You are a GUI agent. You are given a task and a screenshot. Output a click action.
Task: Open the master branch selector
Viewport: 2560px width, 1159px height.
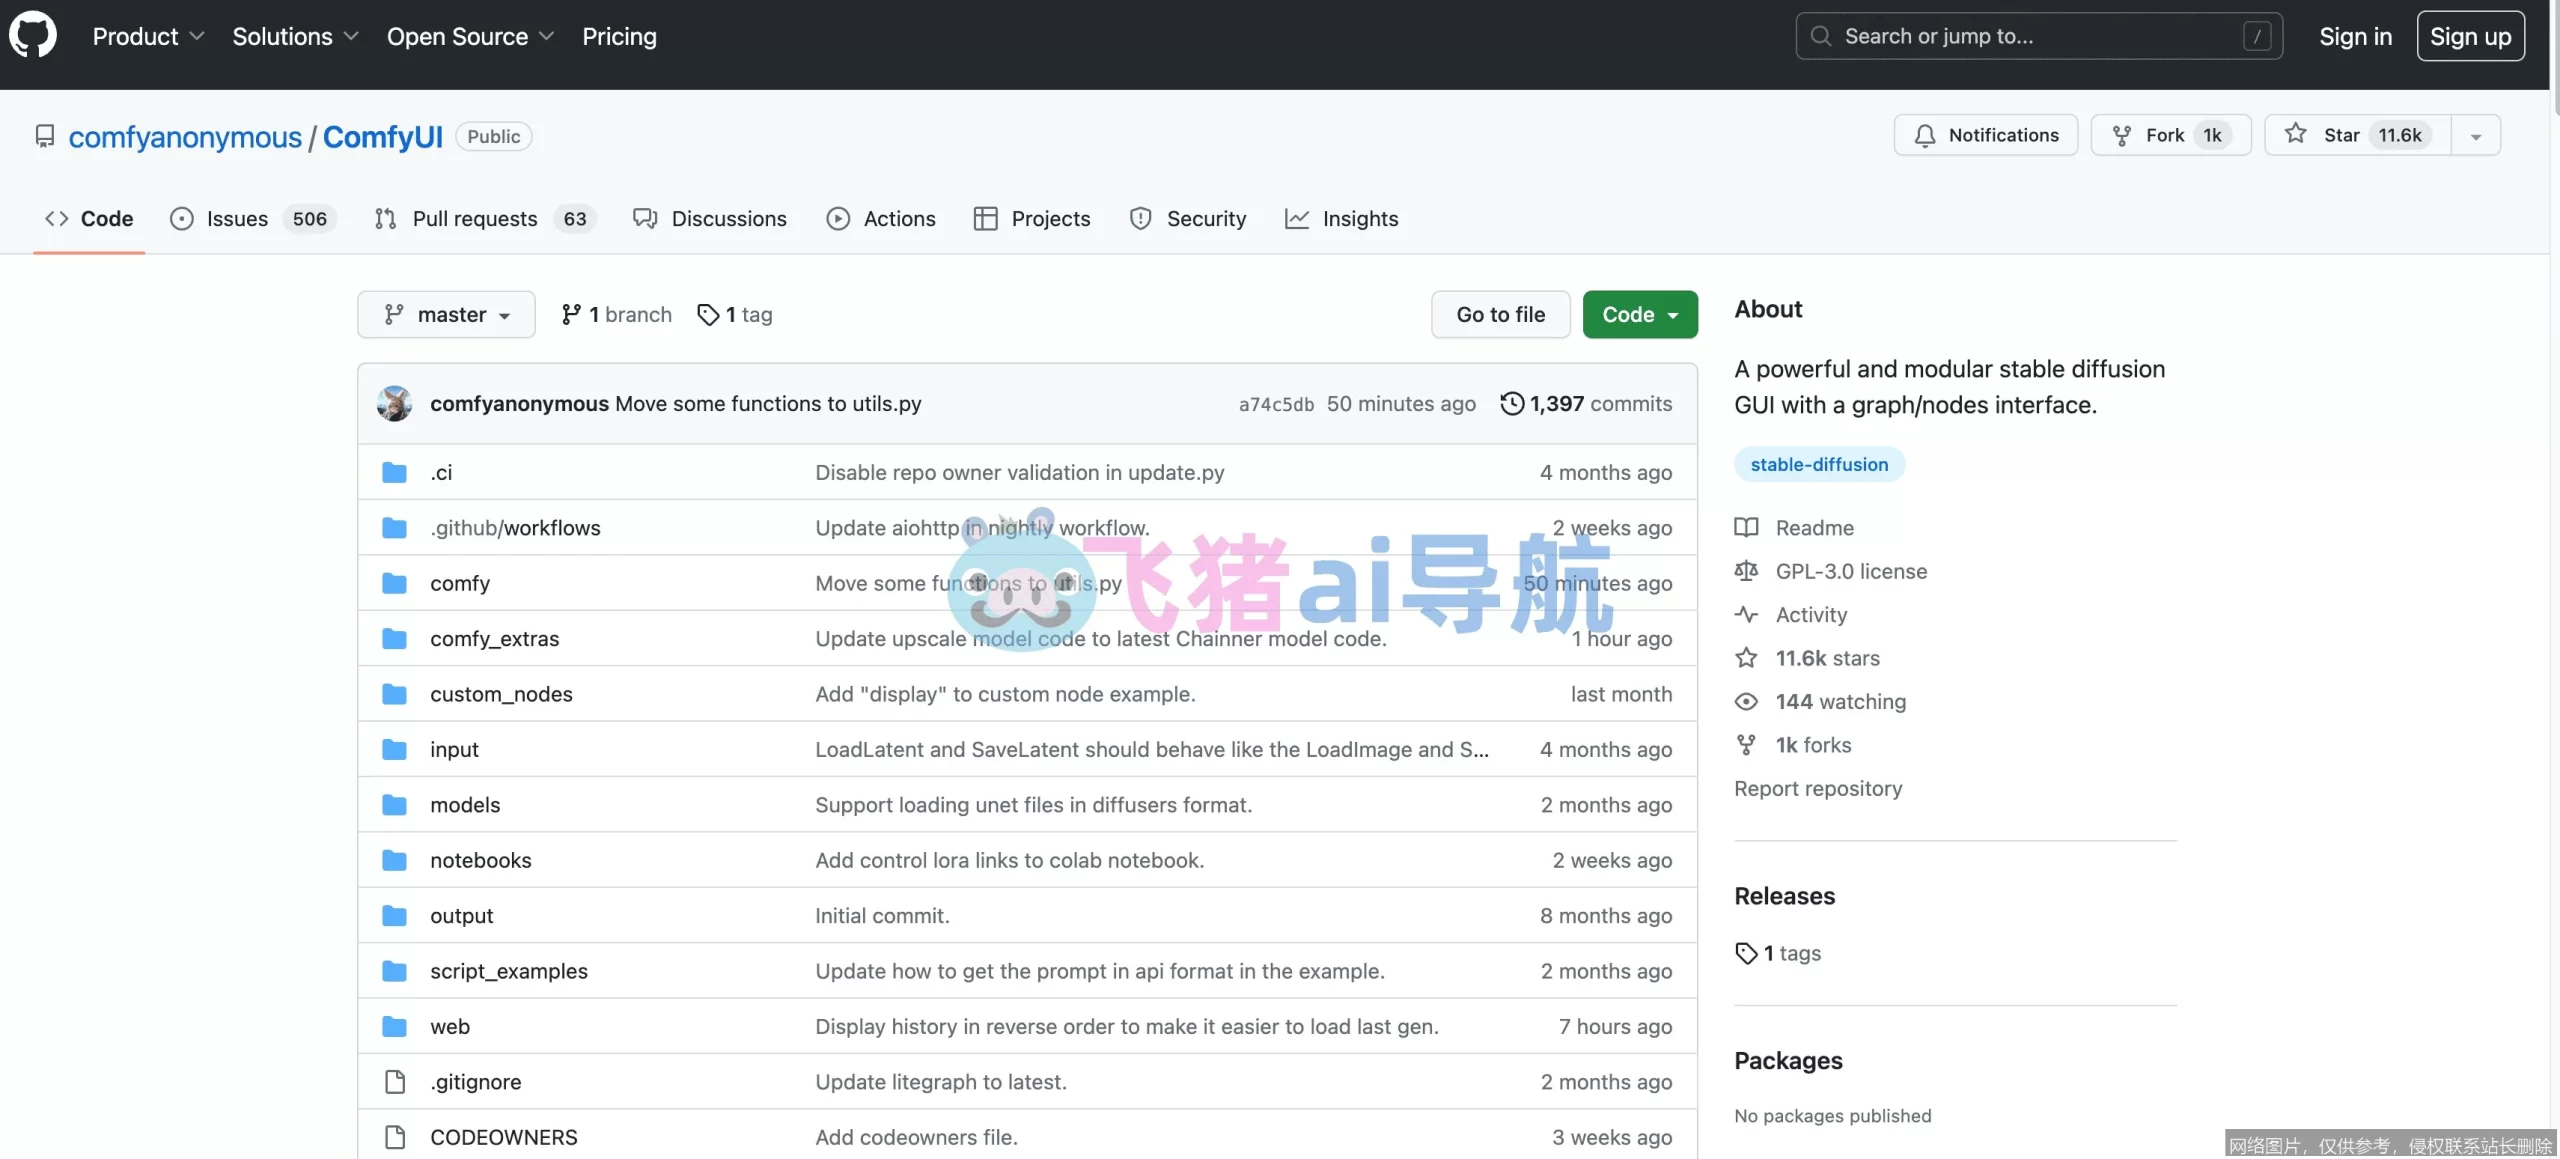tap(446, 314)
